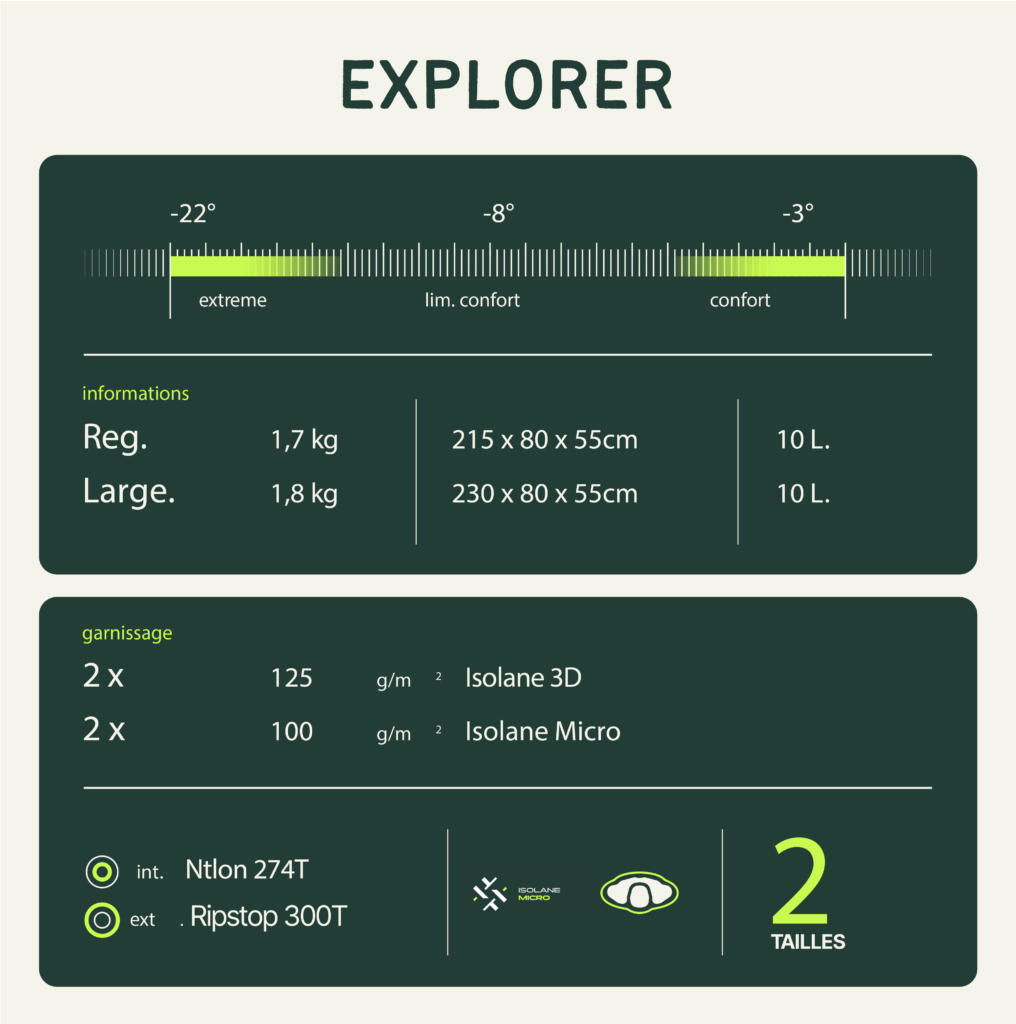Expand the informations section

135,393
